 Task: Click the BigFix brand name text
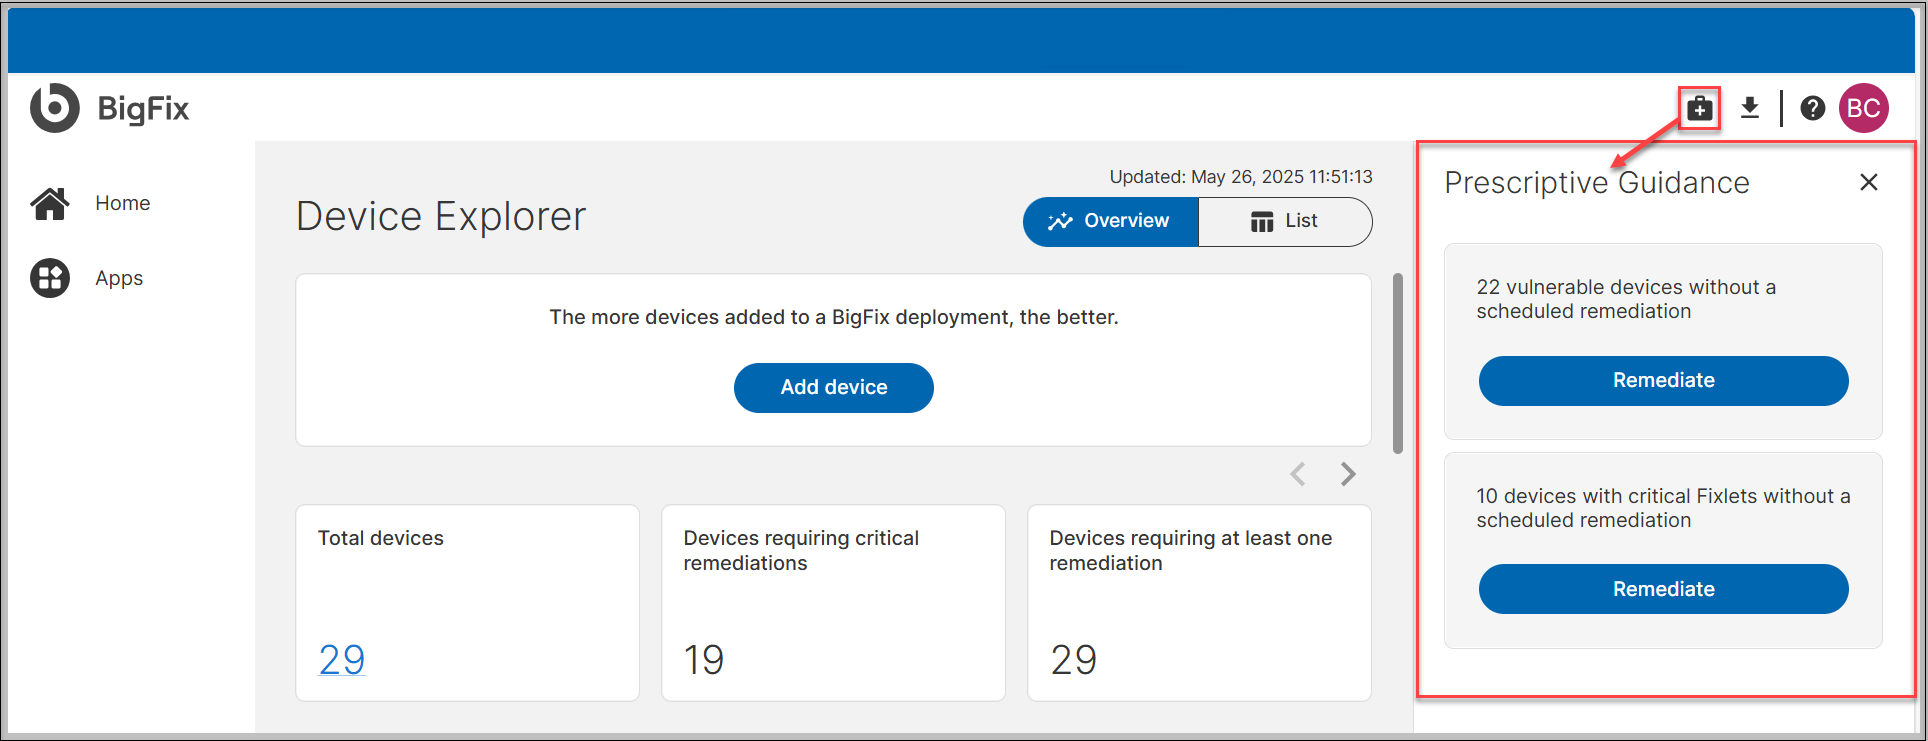tap(143, 108)
